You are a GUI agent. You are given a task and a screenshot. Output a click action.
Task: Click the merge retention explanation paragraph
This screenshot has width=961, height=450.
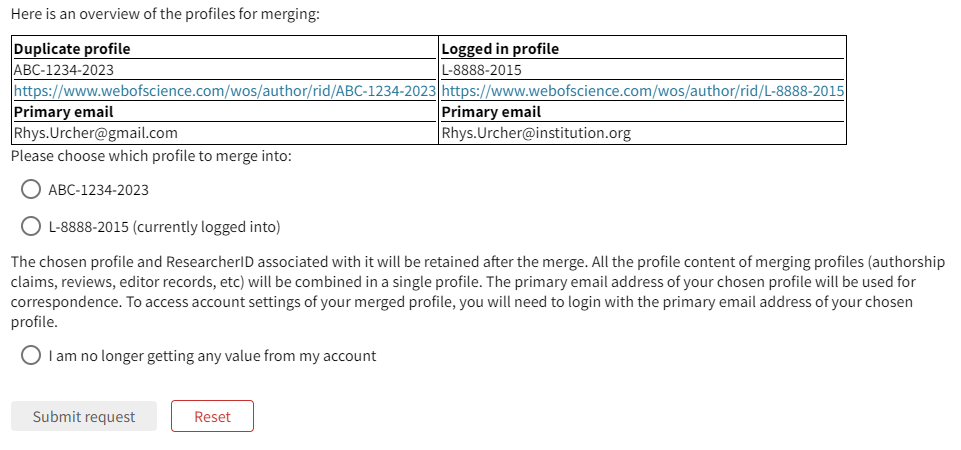tap(478, 292)
